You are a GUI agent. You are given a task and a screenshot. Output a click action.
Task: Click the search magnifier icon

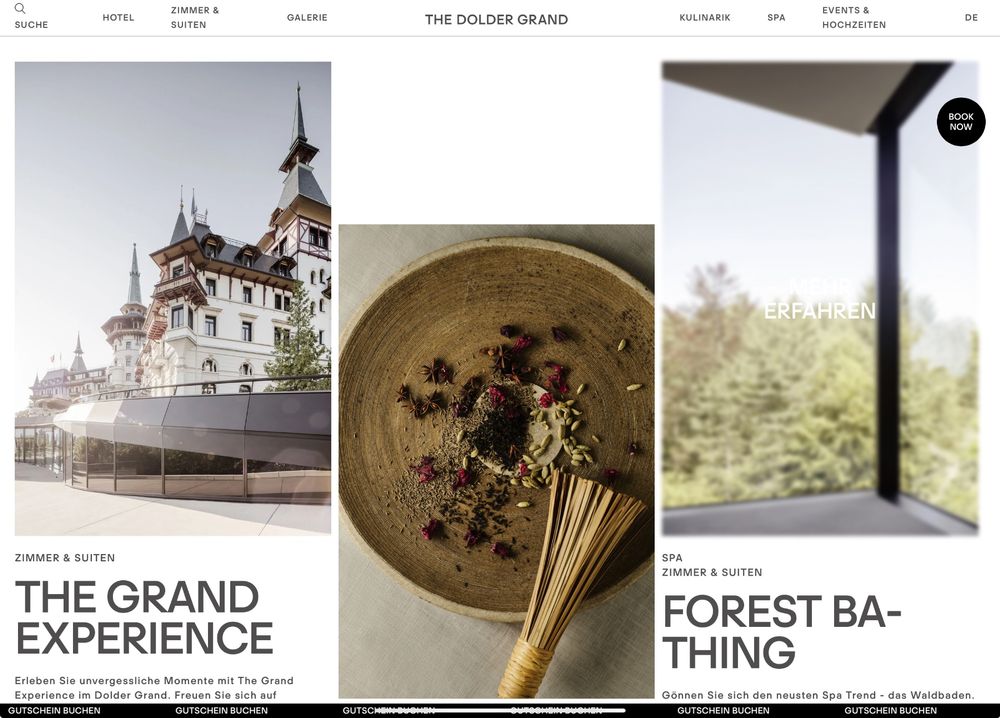[20, 8]
